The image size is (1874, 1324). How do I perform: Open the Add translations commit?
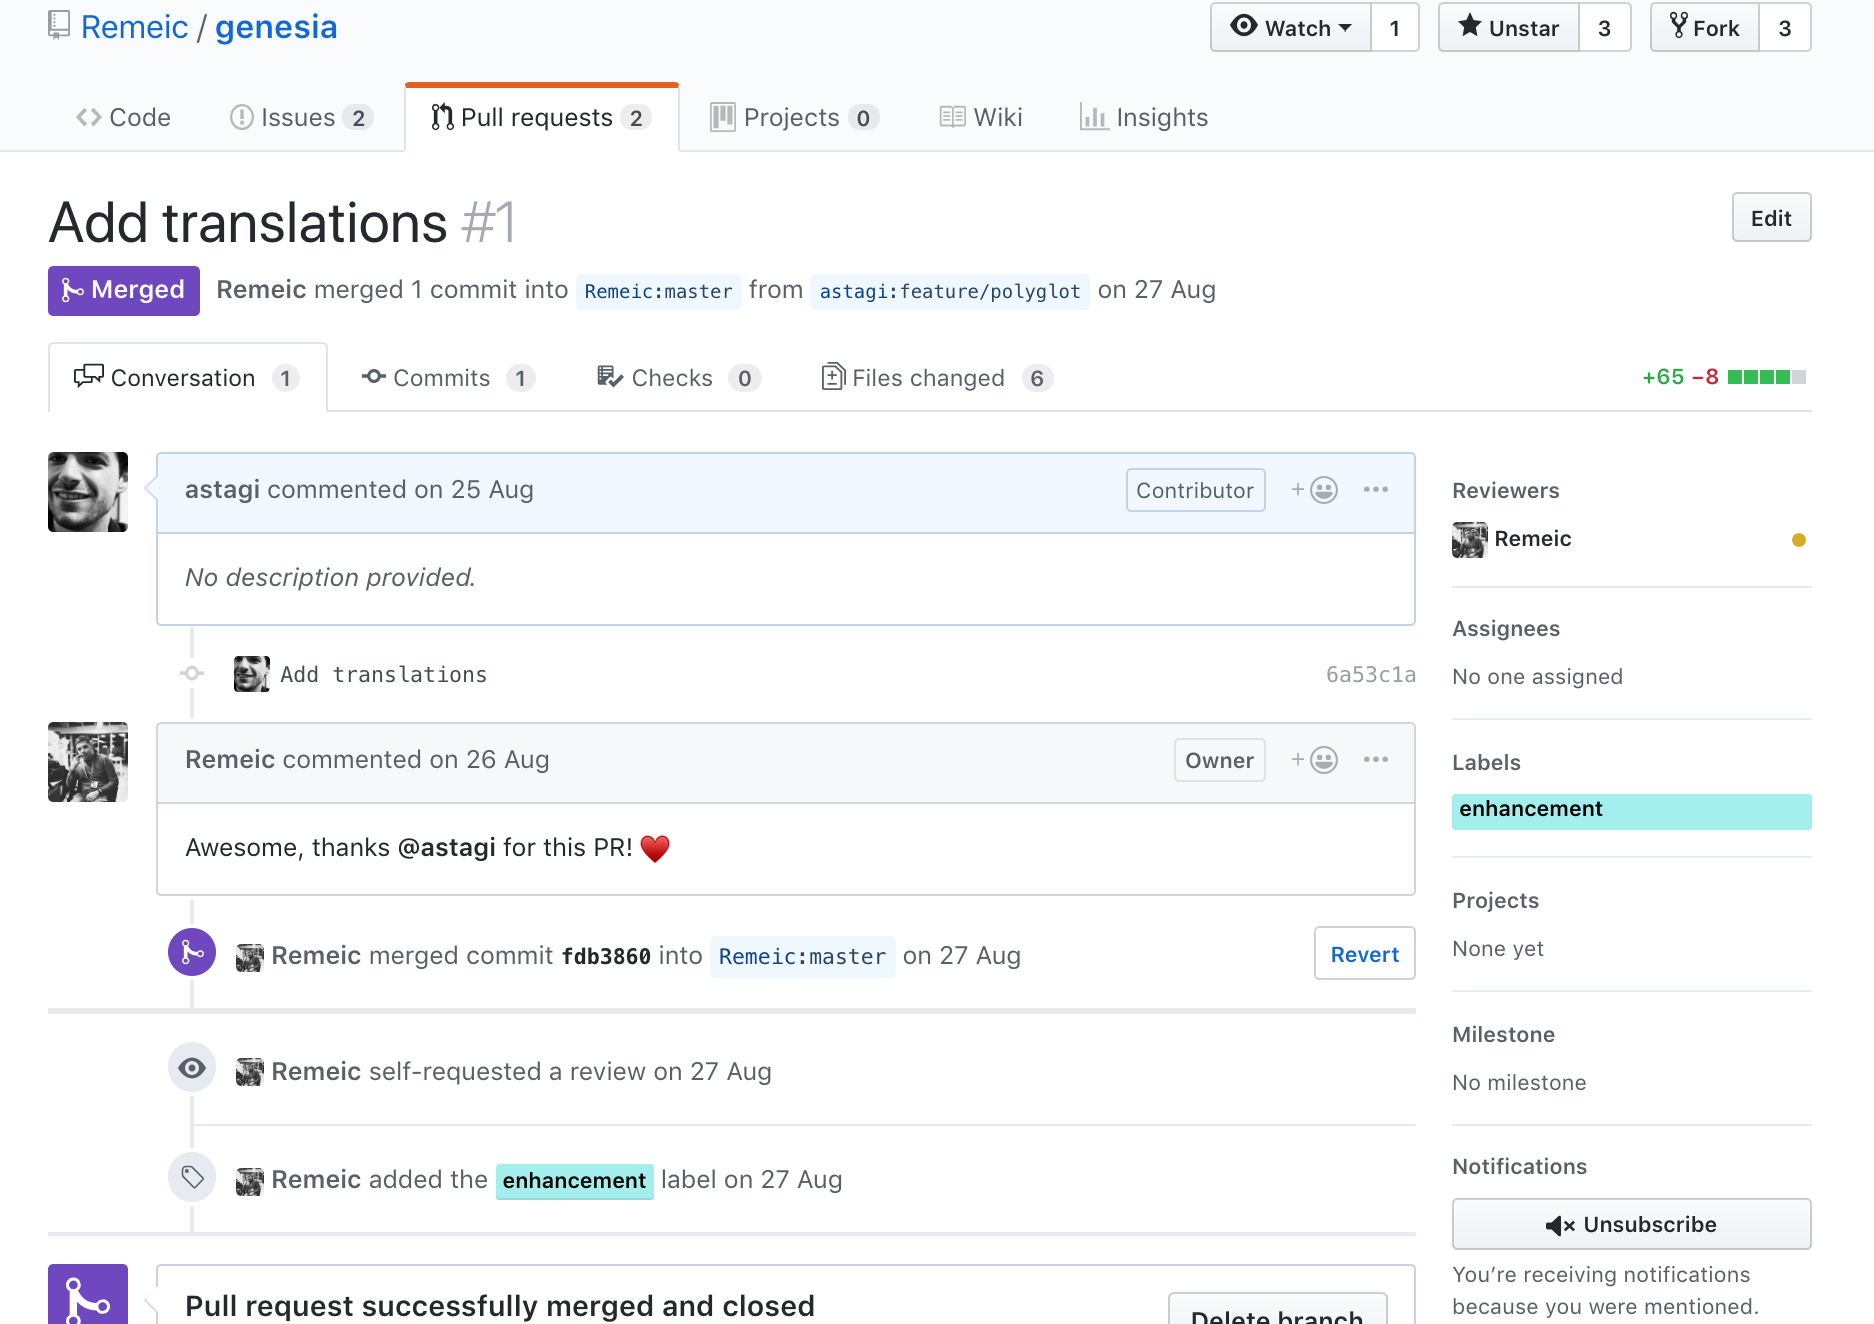tap(384, 674)
